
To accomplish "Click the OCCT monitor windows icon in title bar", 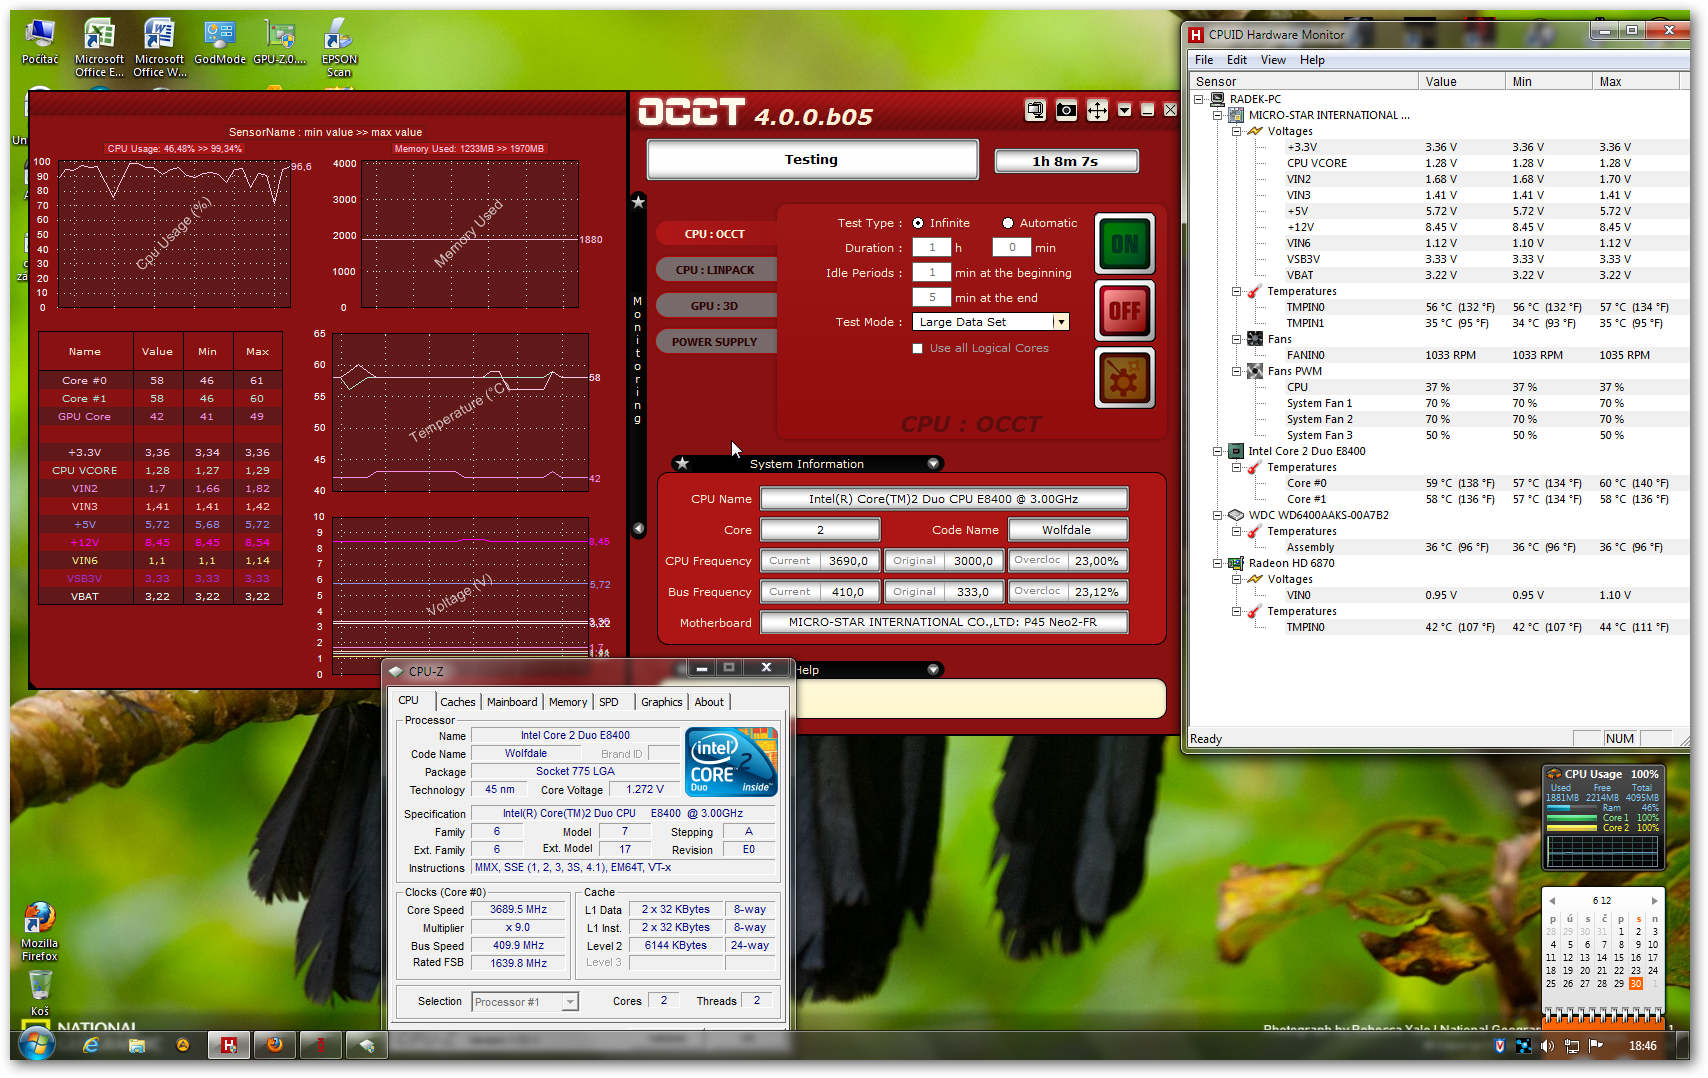I will click(1036, 111).
